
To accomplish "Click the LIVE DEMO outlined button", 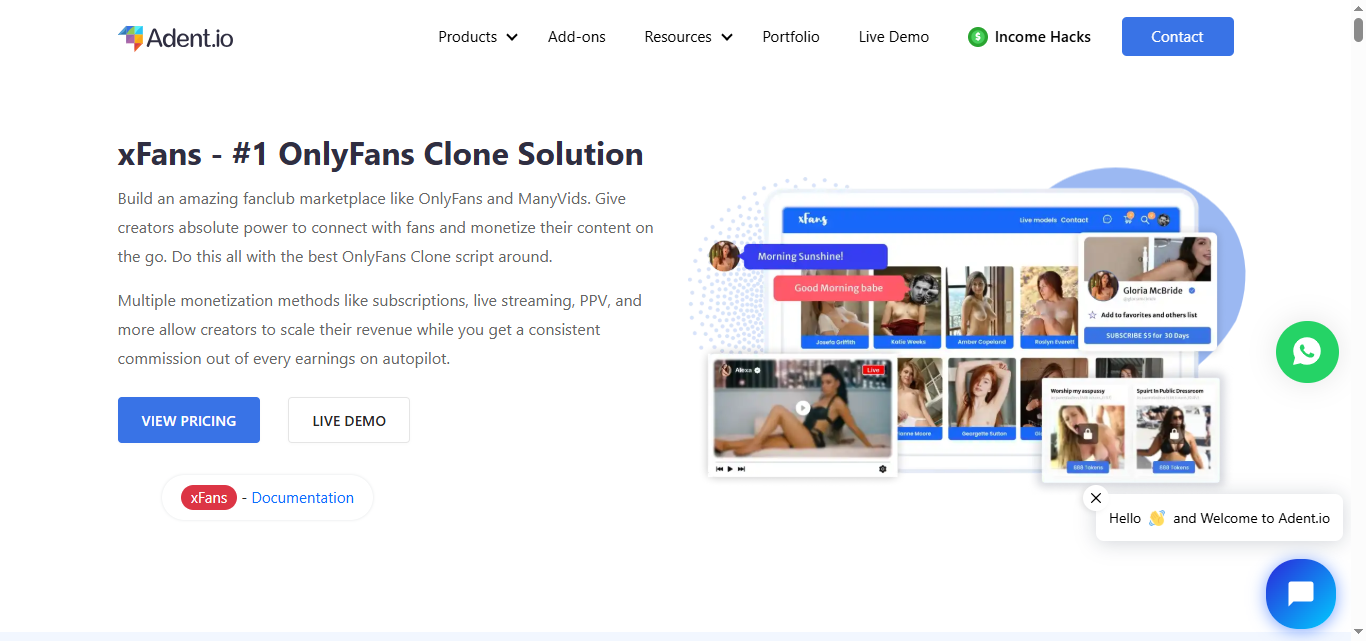I will [349, 420].
